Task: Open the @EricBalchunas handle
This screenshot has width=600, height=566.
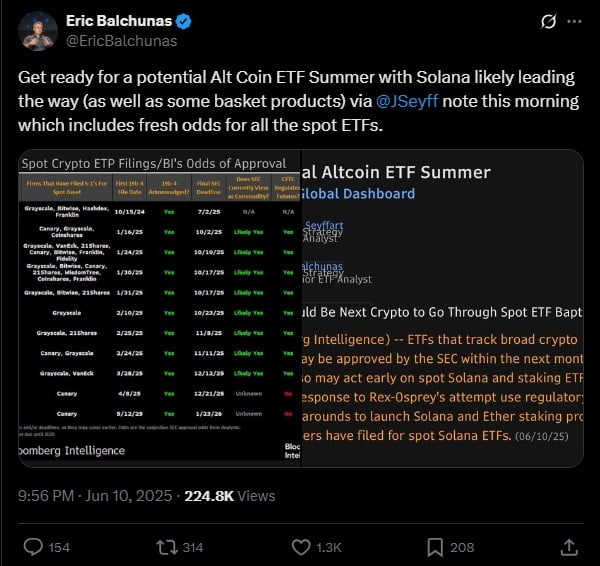Action: click(x=121, y=41)
